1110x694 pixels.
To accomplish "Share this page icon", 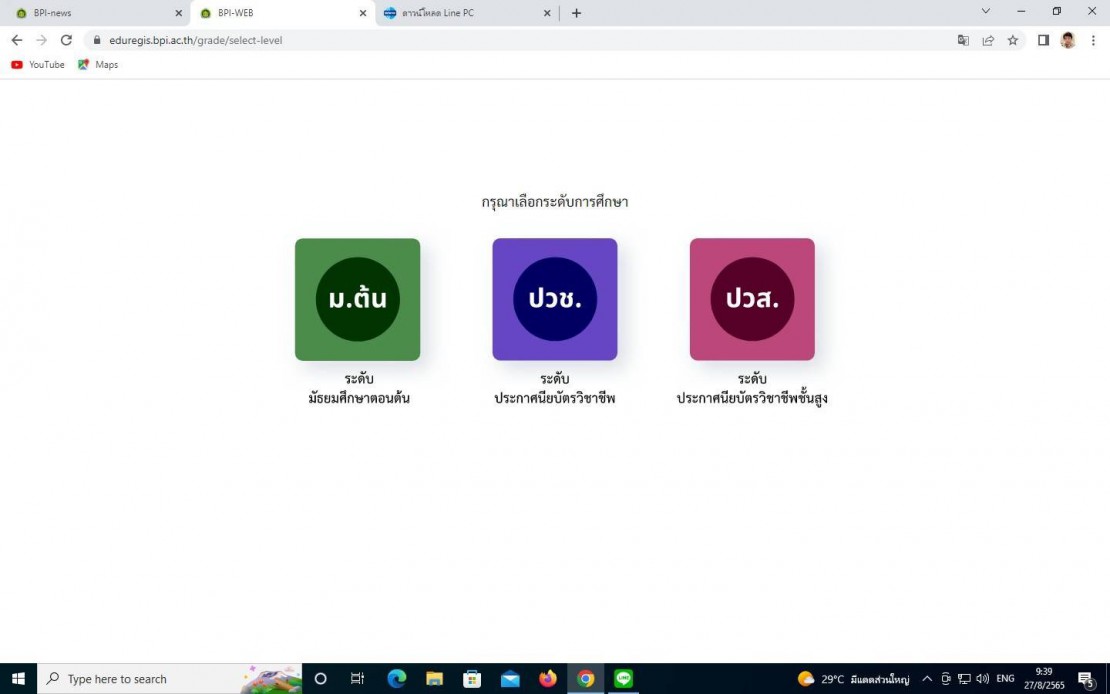I will (988, 40).
